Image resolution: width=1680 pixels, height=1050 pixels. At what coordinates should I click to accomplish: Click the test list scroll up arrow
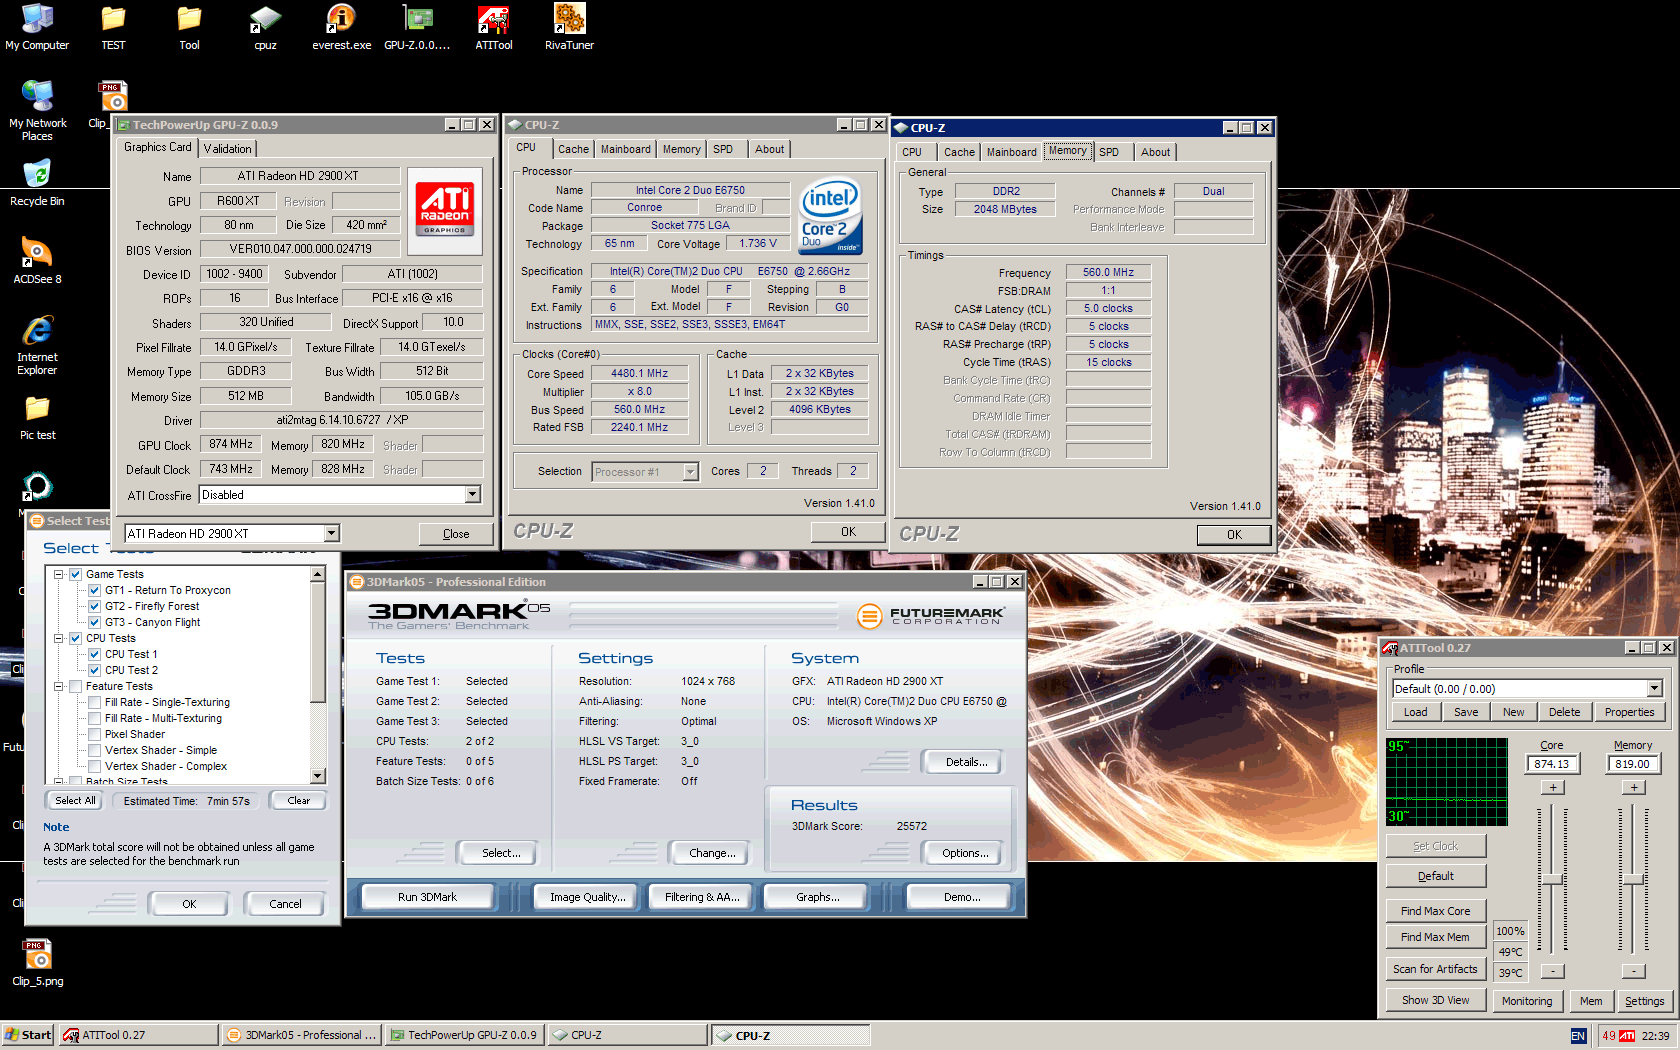click(317, 574)
